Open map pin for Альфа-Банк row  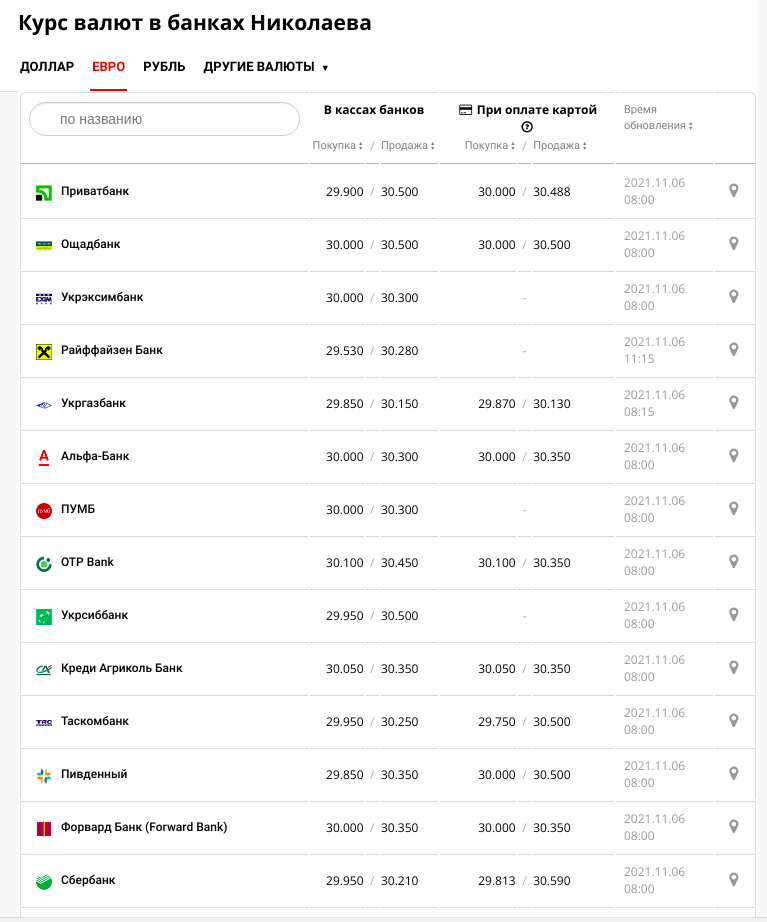pos(733,455)
